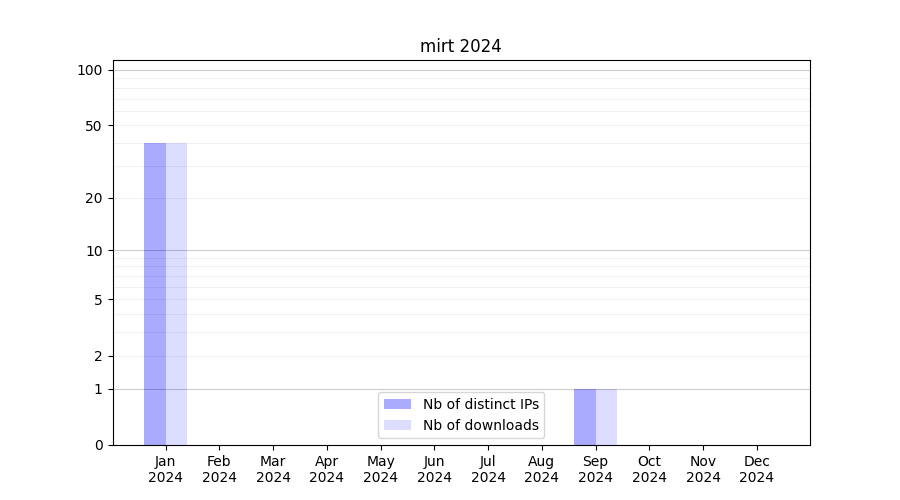Click the '20' y-axis tick label

point(94,198)
